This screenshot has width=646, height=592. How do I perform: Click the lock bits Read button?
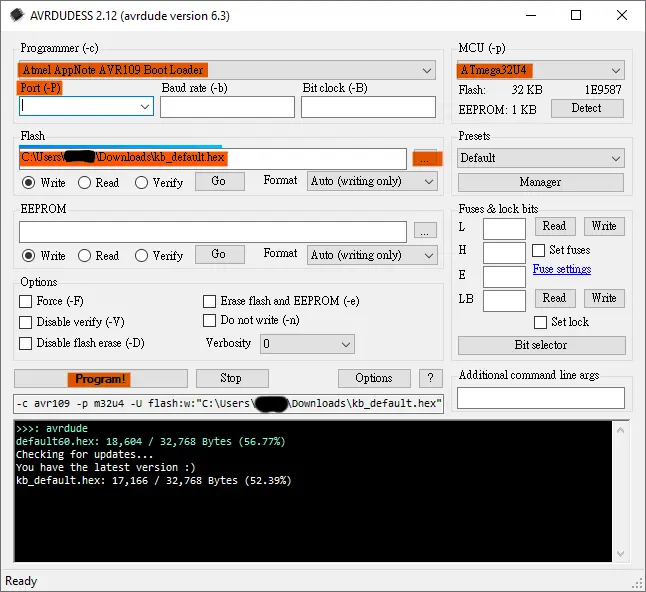[x=555, y=299]
